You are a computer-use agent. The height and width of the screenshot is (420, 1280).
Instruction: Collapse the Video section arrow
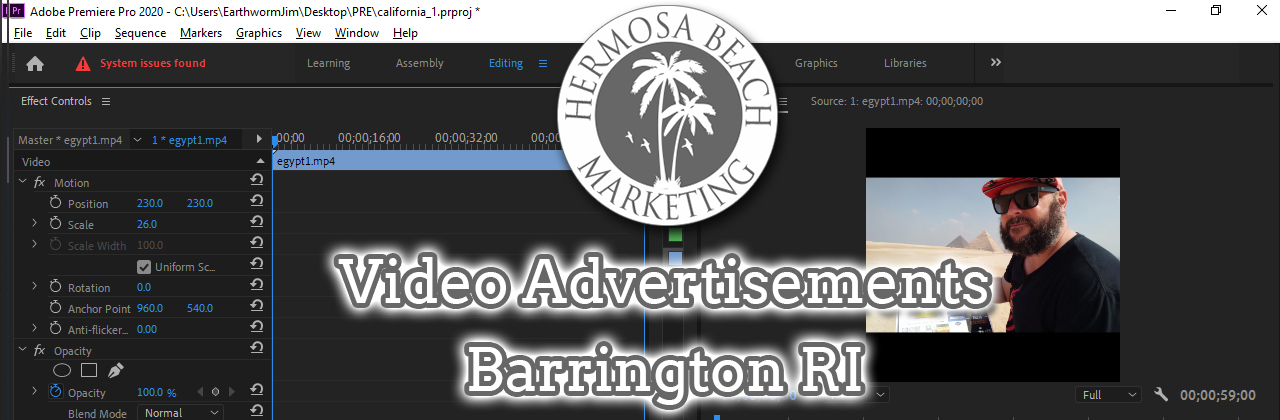point(262,161)
